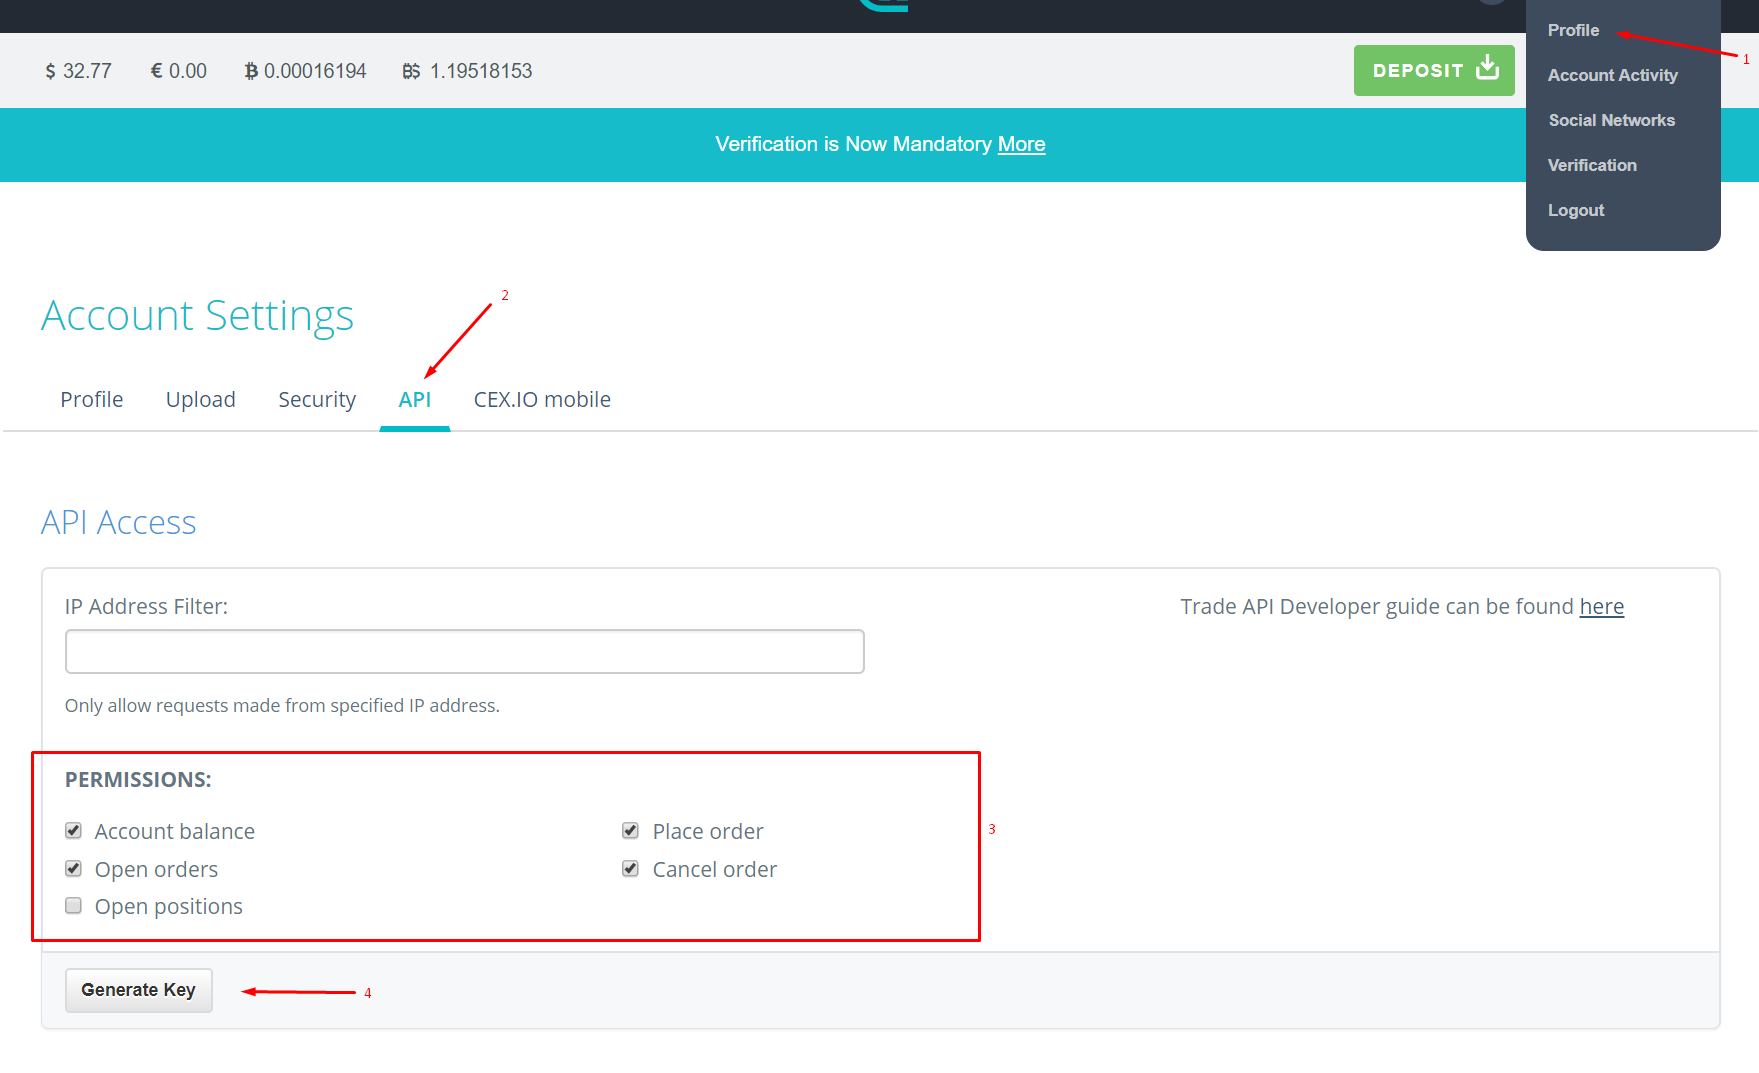Click the B$ balance indicator
The height and width of the screenshot is (1073, 1759).
tap(466, 70)
